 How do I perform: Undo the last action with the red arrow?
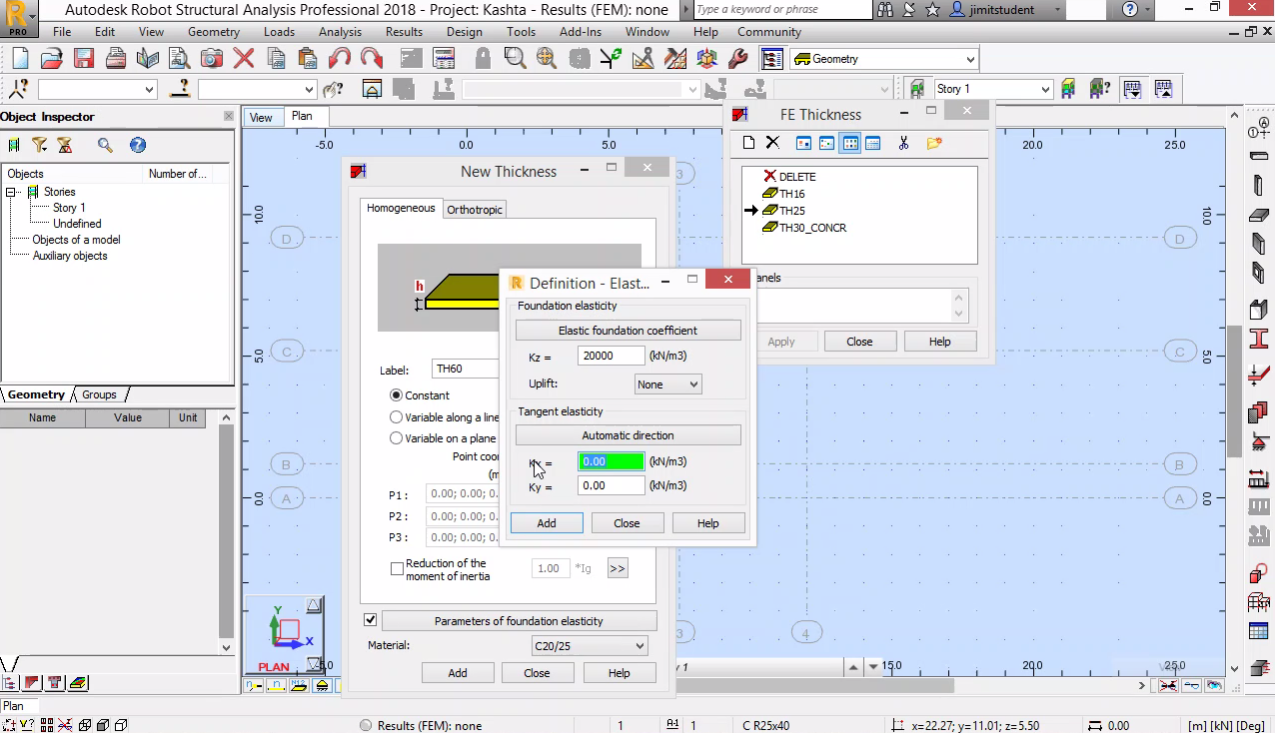[340, 59]
